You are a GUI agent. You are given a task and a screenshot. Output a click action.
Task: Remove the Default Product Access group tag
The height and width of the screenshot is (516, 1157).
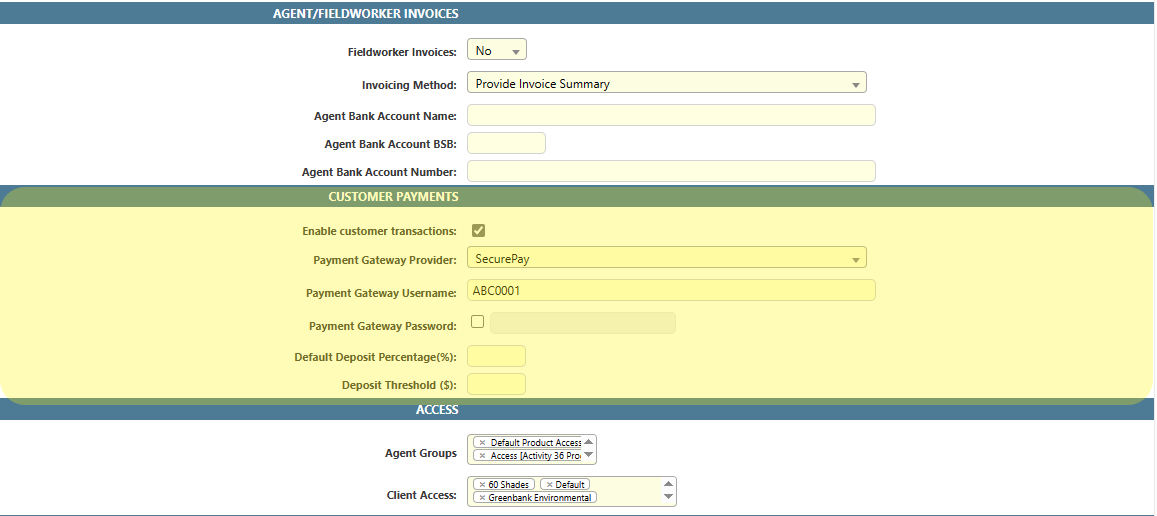pos(482,443)
